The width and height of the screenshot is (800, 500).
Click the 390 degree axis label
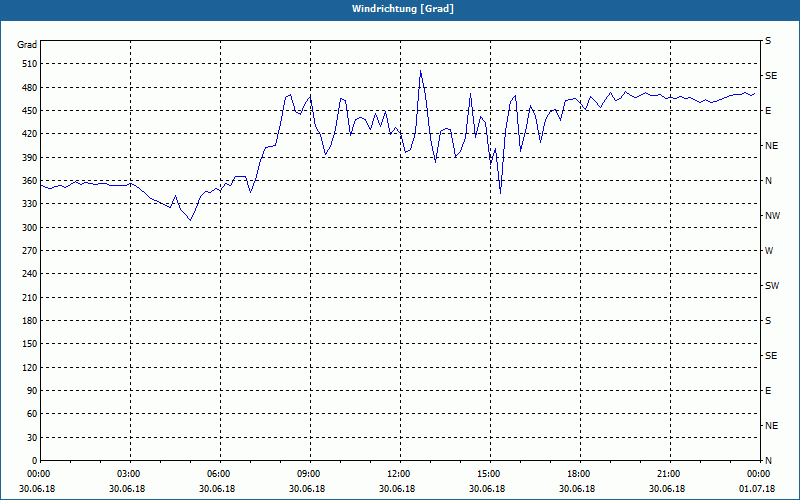pos(30,157)
